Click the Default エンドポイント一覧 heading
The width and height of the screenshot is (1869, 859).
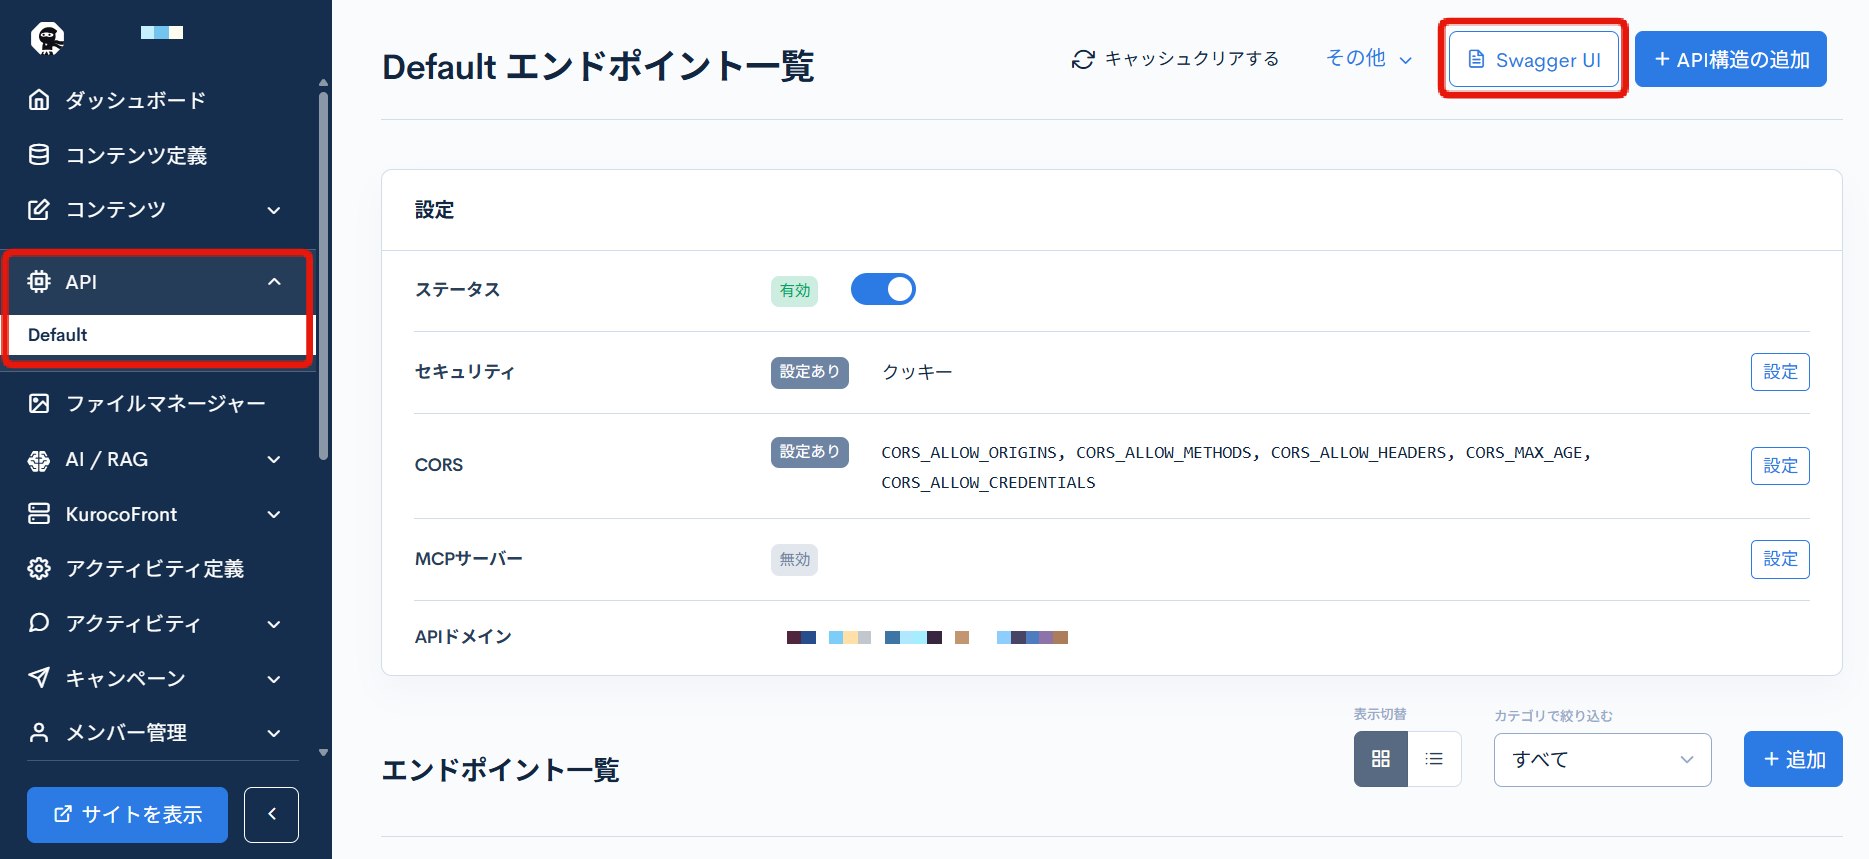(598, 67)
